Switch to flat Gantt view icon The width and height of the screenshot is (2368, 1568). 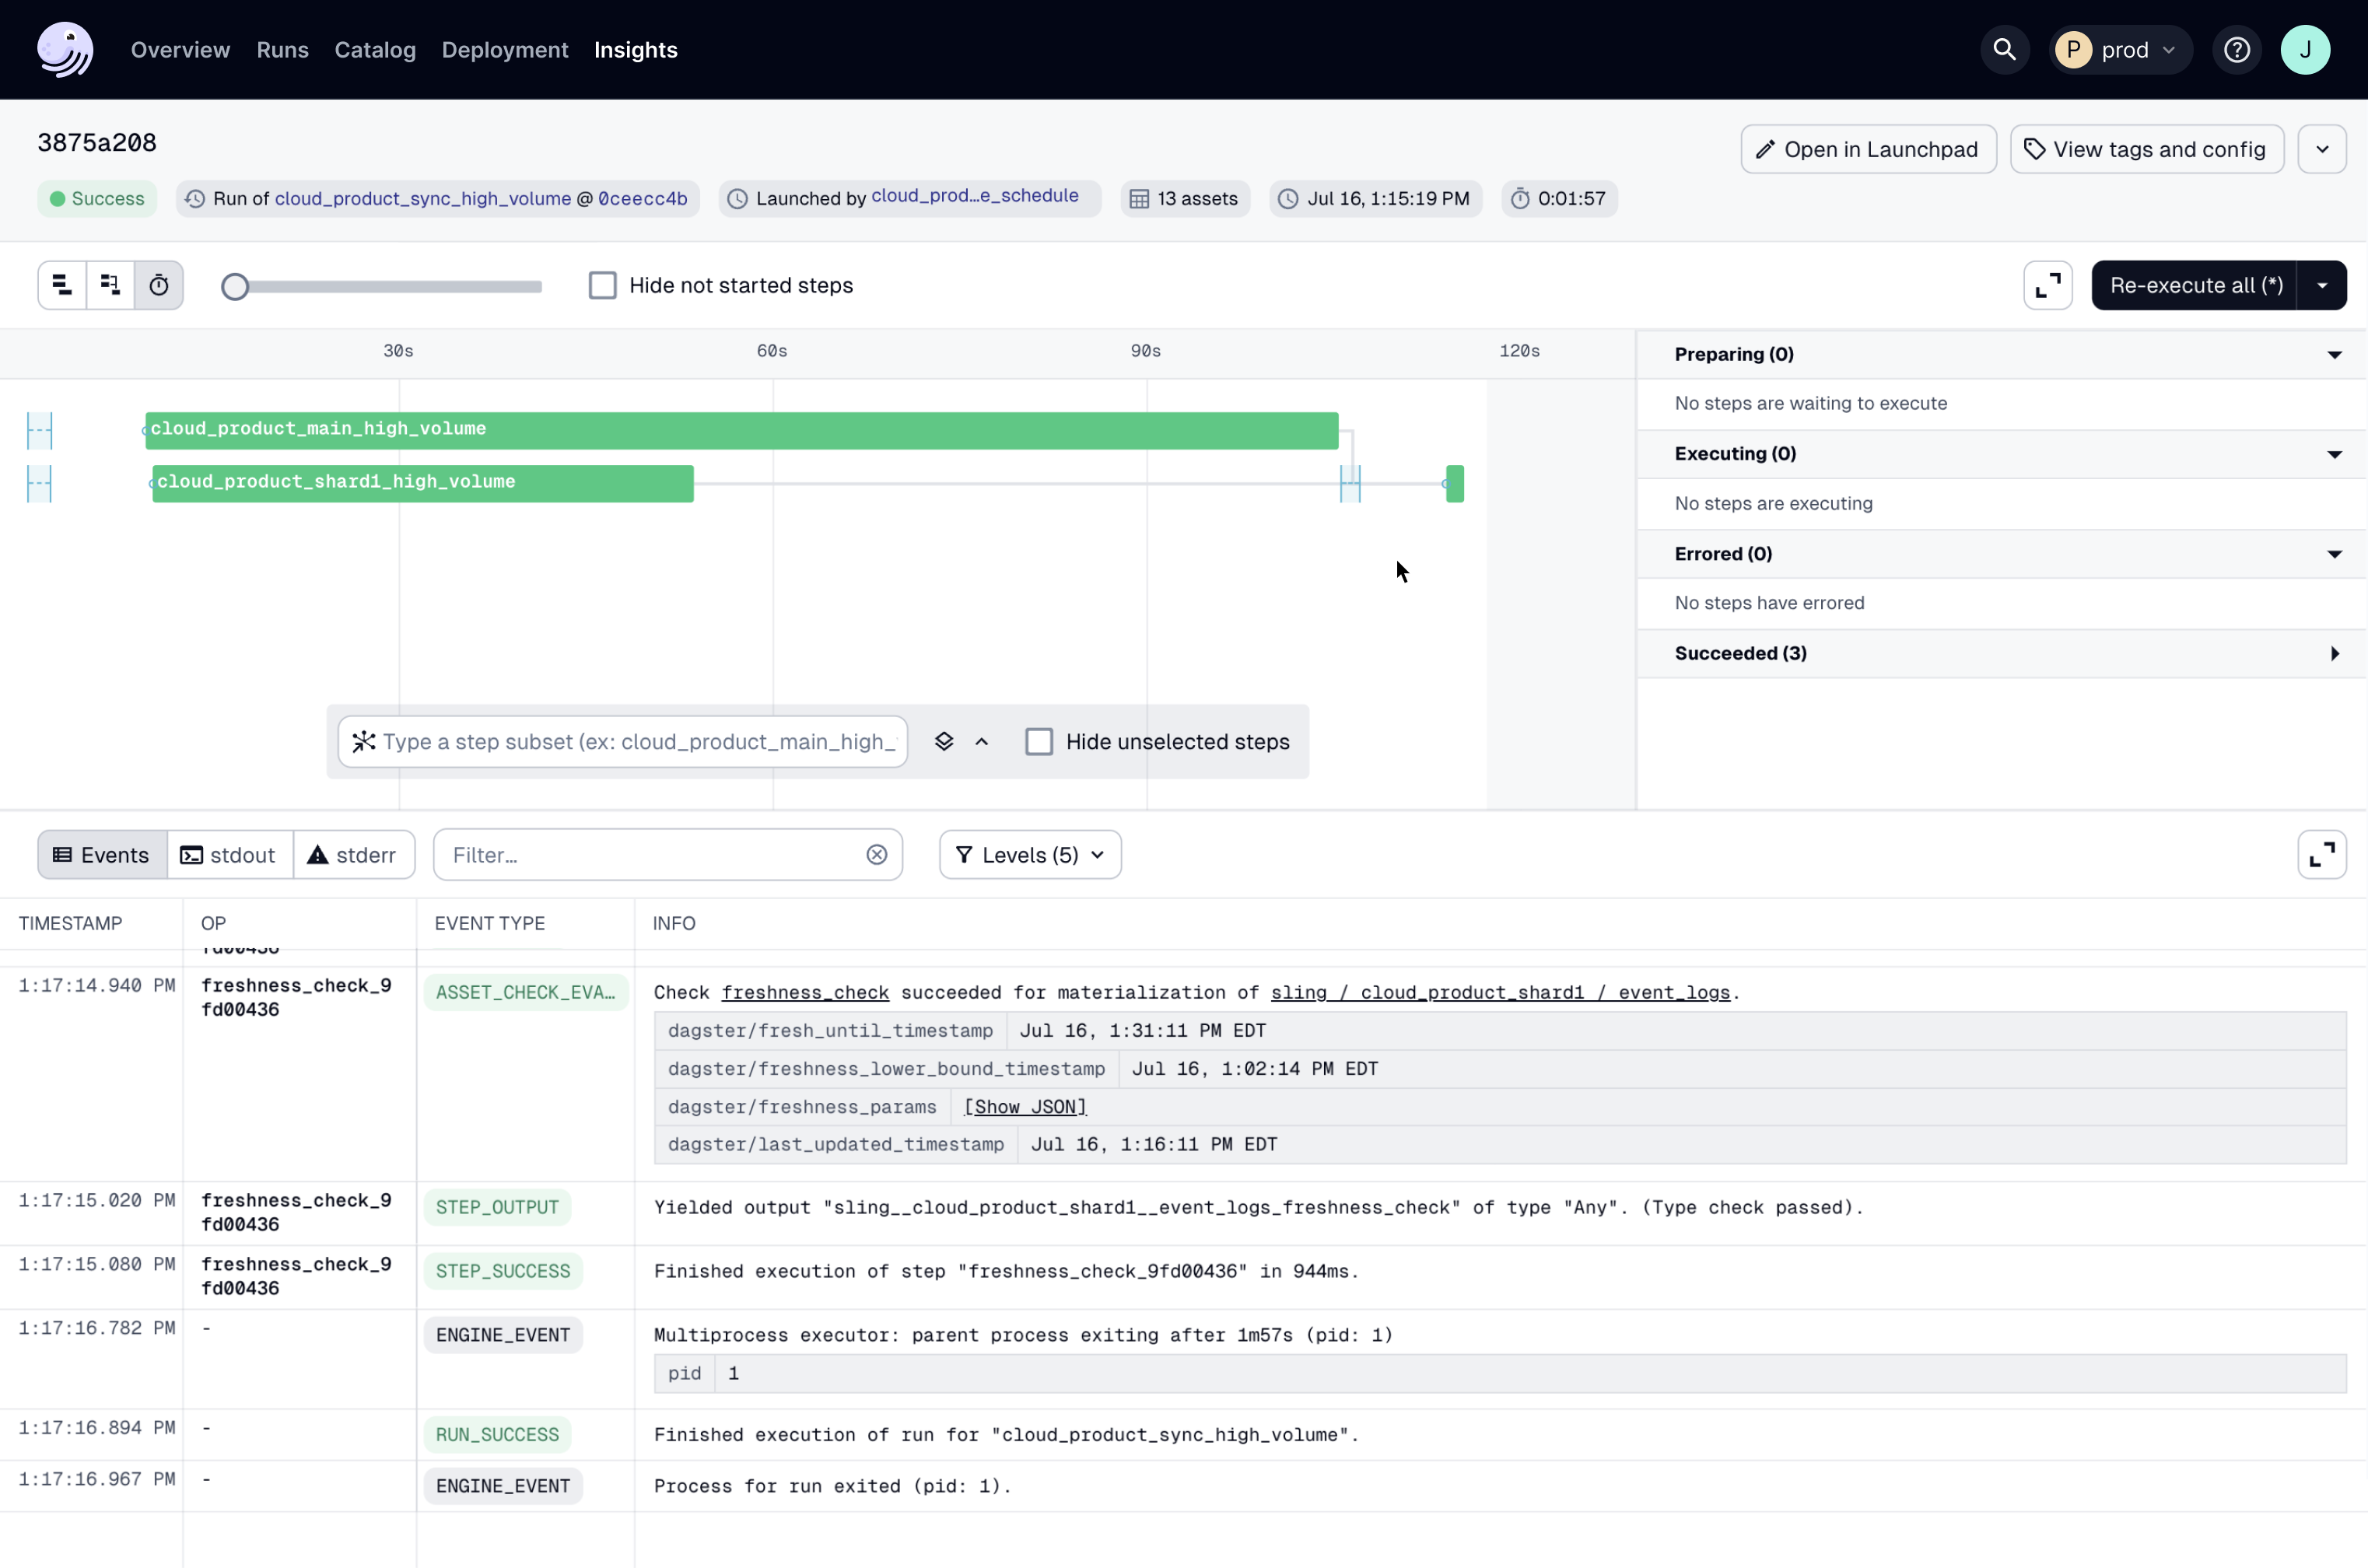click(62, 285)
